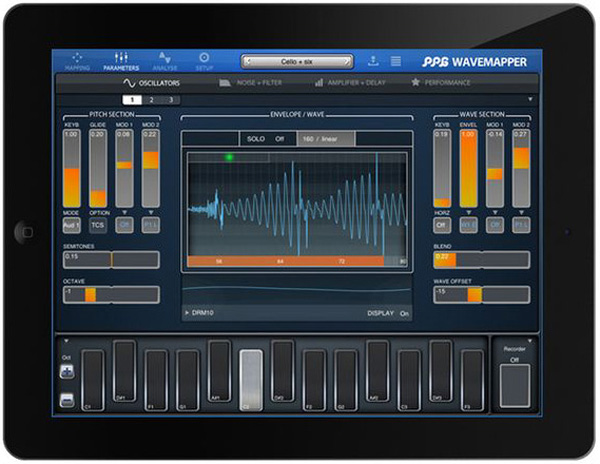
Task: Play the F3 key on keyboard
Action: (472, 380)
